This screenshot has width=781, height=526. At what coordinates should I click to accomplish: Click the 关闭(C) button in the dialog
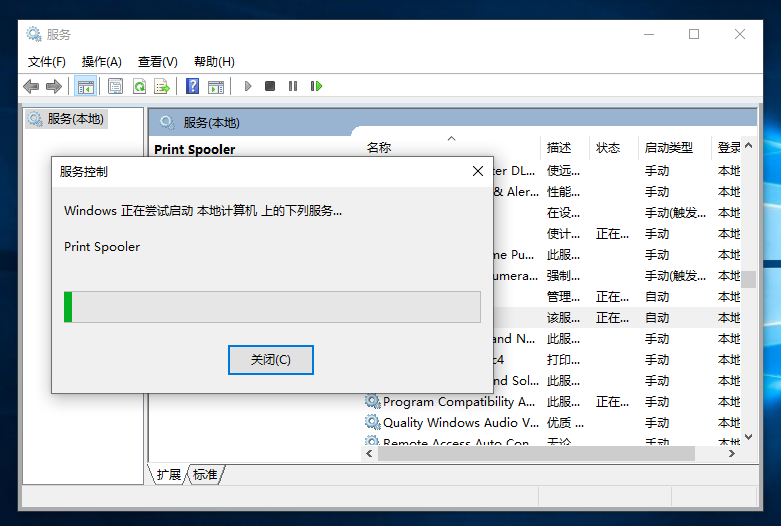[x=270, y=360]
